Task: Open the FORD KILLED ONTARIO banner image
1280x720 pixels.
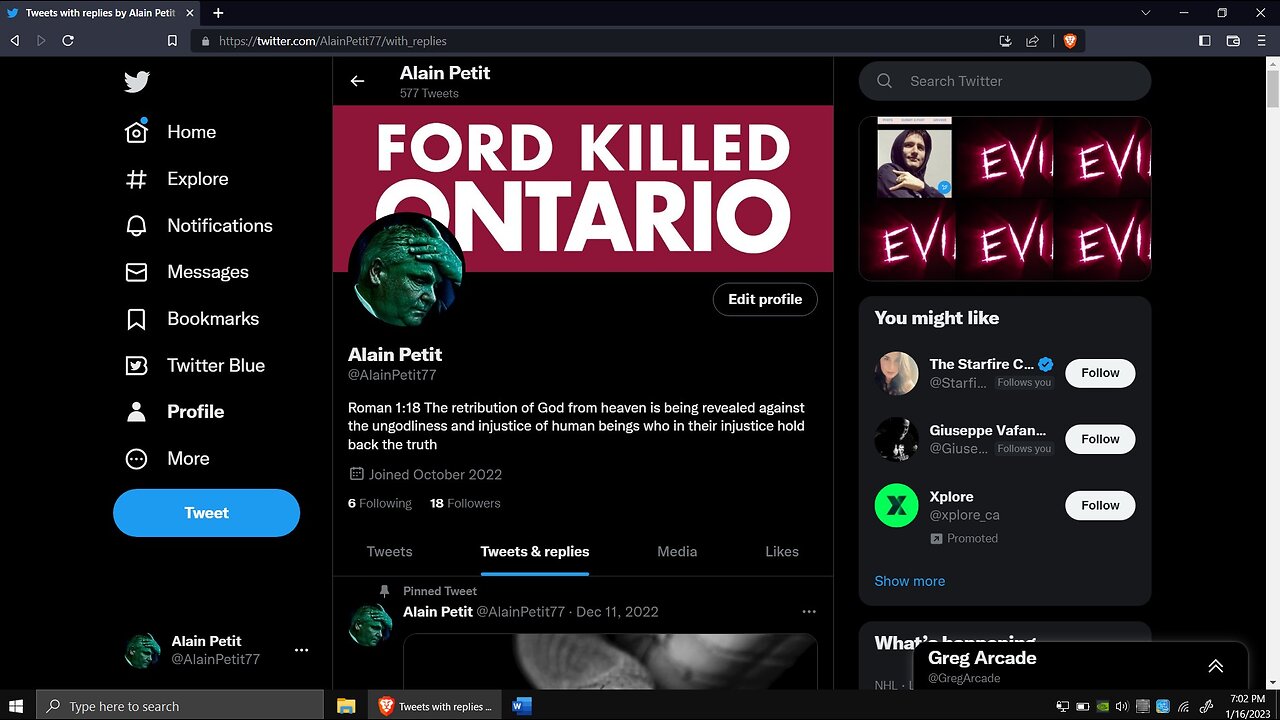Action: pyautogui.click(x=583, y=189)
